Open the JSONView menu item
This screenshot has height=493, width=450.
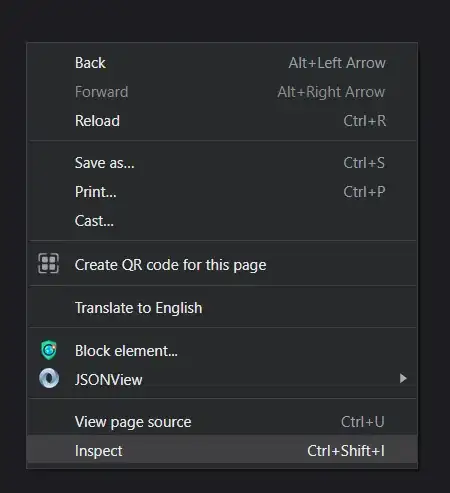tap(222, 379)
